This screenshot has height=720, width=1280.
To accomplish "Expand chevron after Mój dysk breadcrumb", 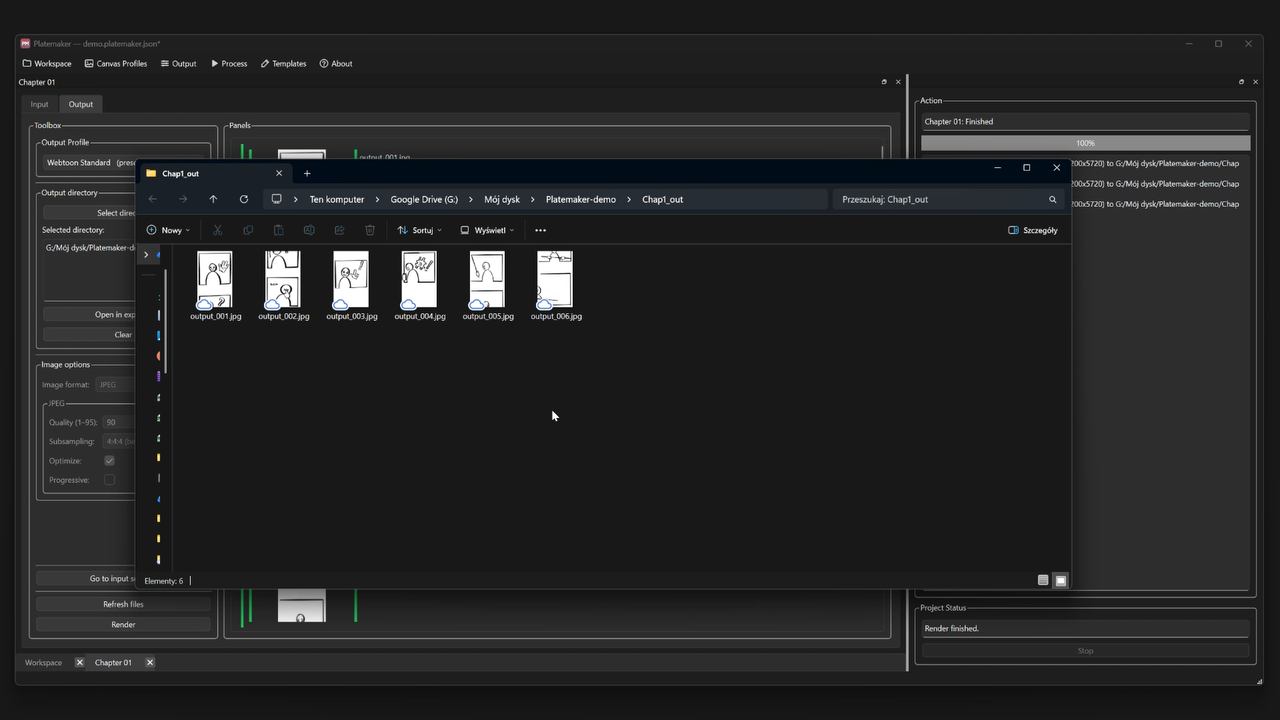I will (533, 199).
